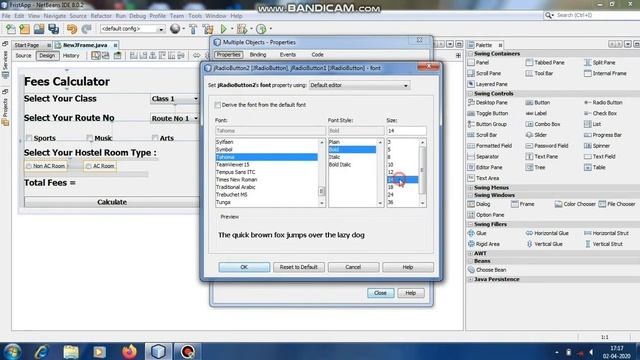Viewport: 640px width, 360px height.
Task: Click the New Project toolbar icon
Action: [x=24, y=29]
